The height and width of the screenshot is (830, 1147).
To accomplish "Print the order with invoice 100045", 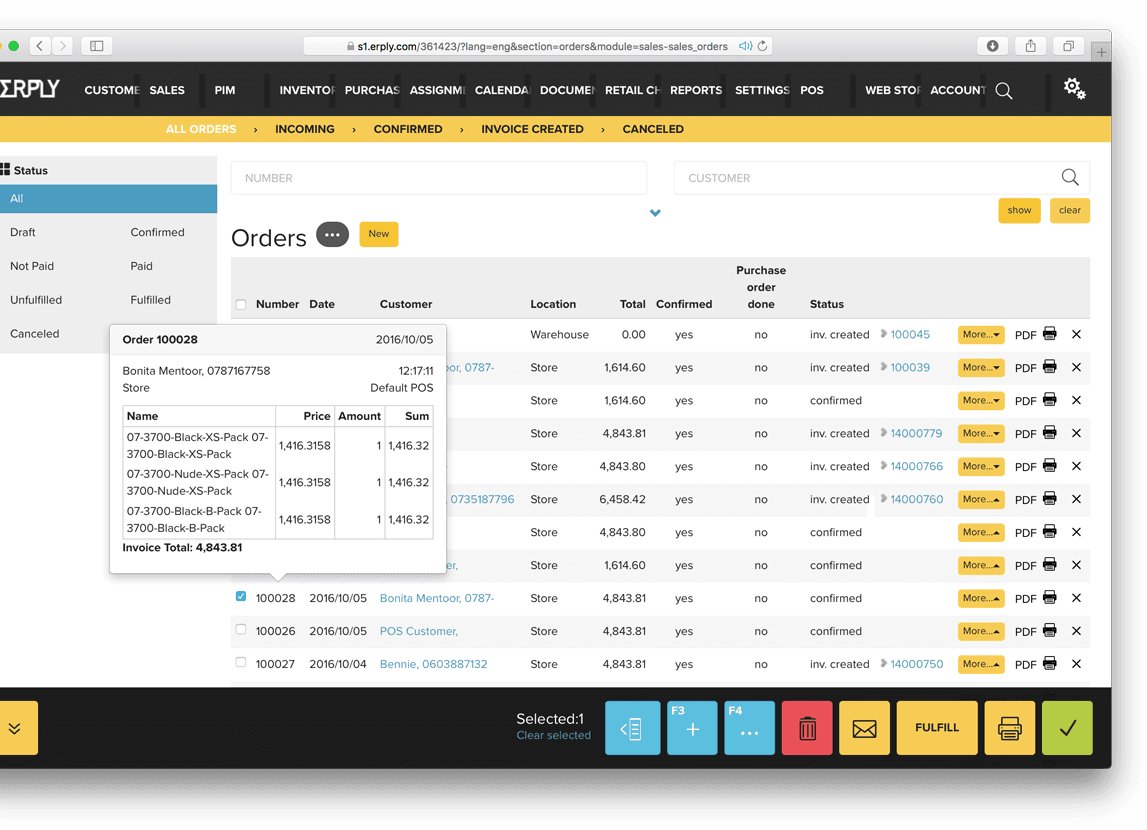I will coord(1050,334).
